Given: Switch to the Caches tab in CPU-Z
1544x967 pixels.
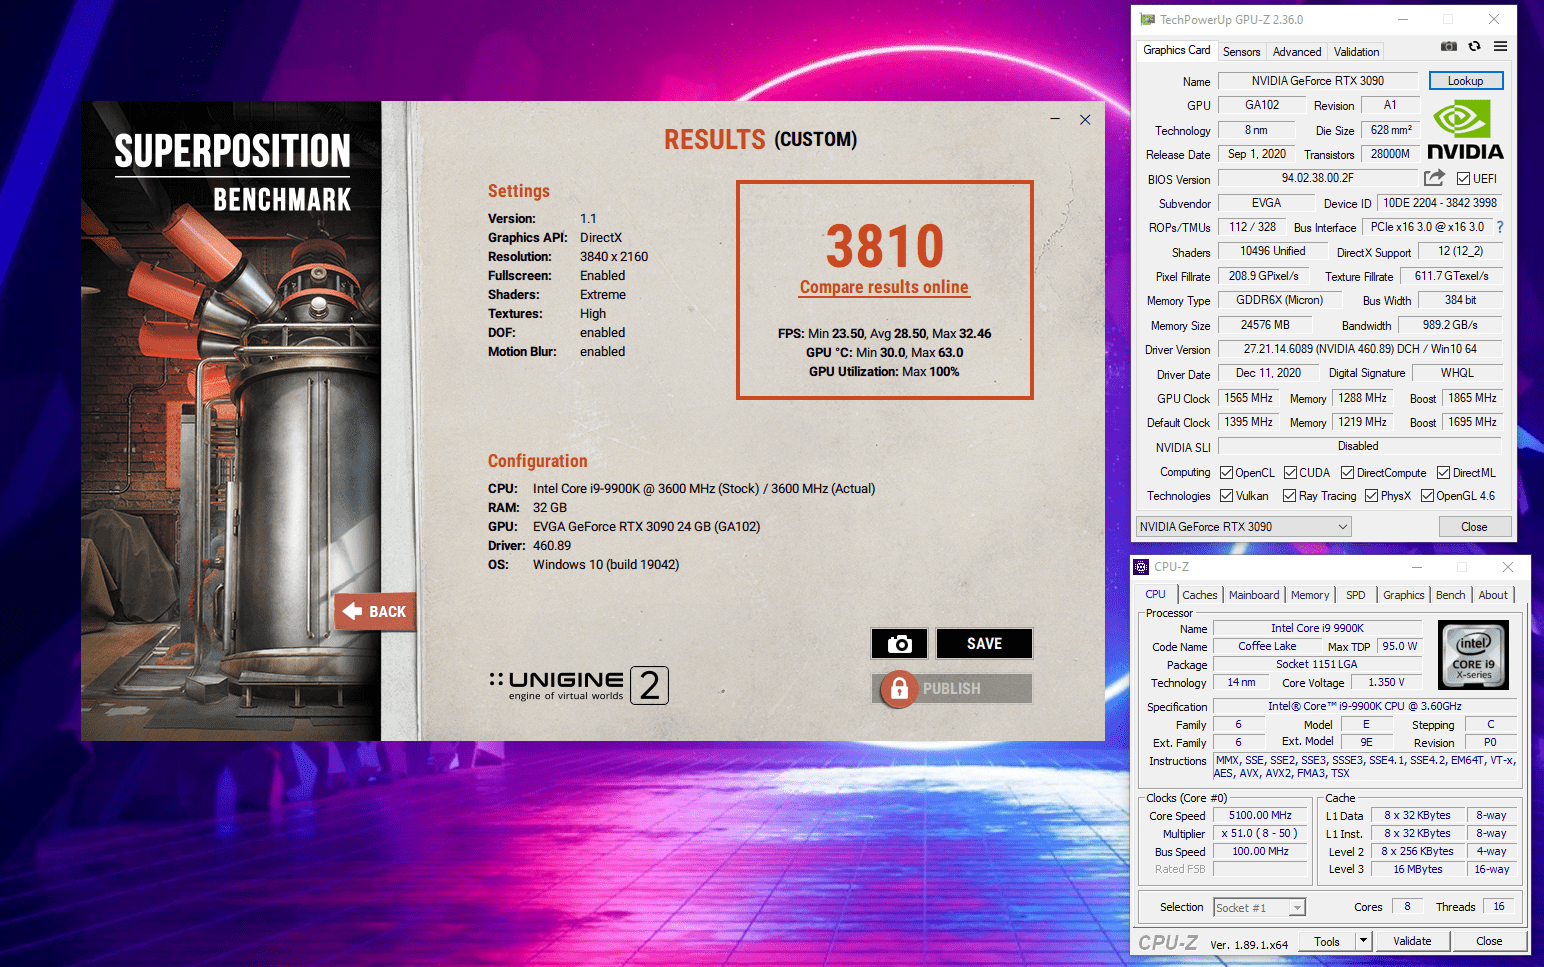Looking at the screenshot, I should [x=1200, y=595].
